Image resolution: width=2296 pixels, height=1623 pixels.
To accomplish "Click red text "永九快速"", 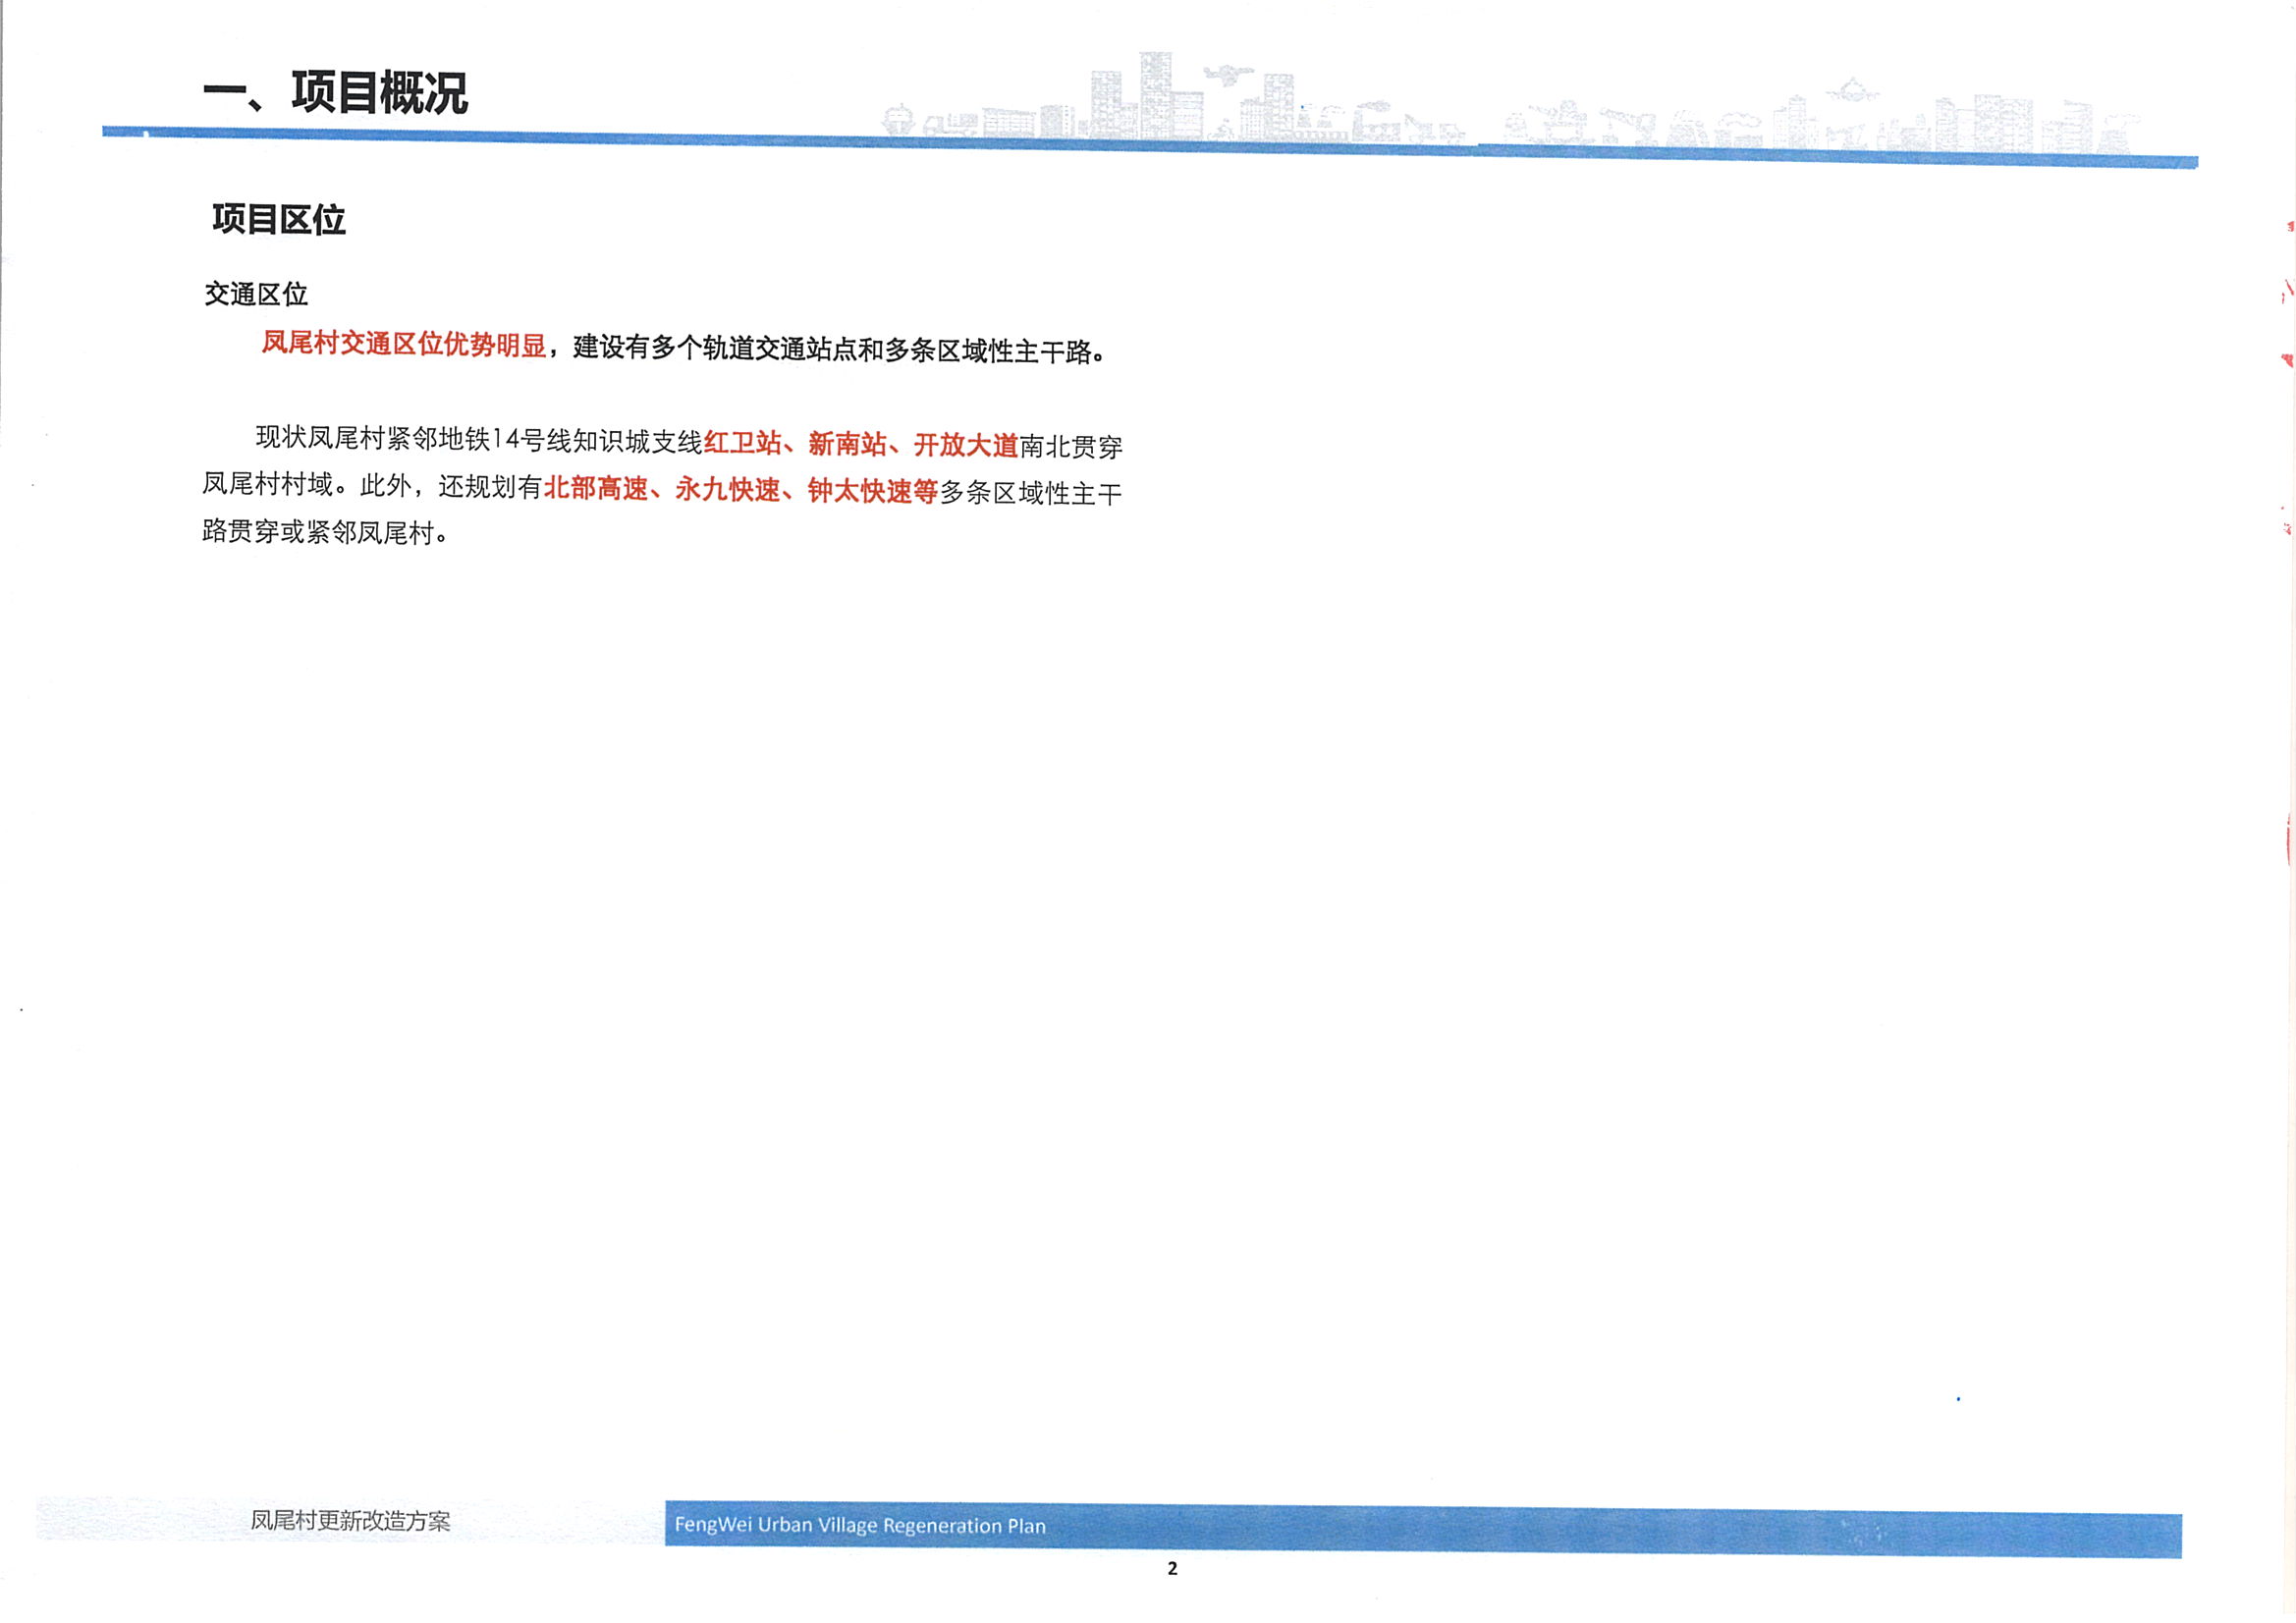I will (728, 490).
